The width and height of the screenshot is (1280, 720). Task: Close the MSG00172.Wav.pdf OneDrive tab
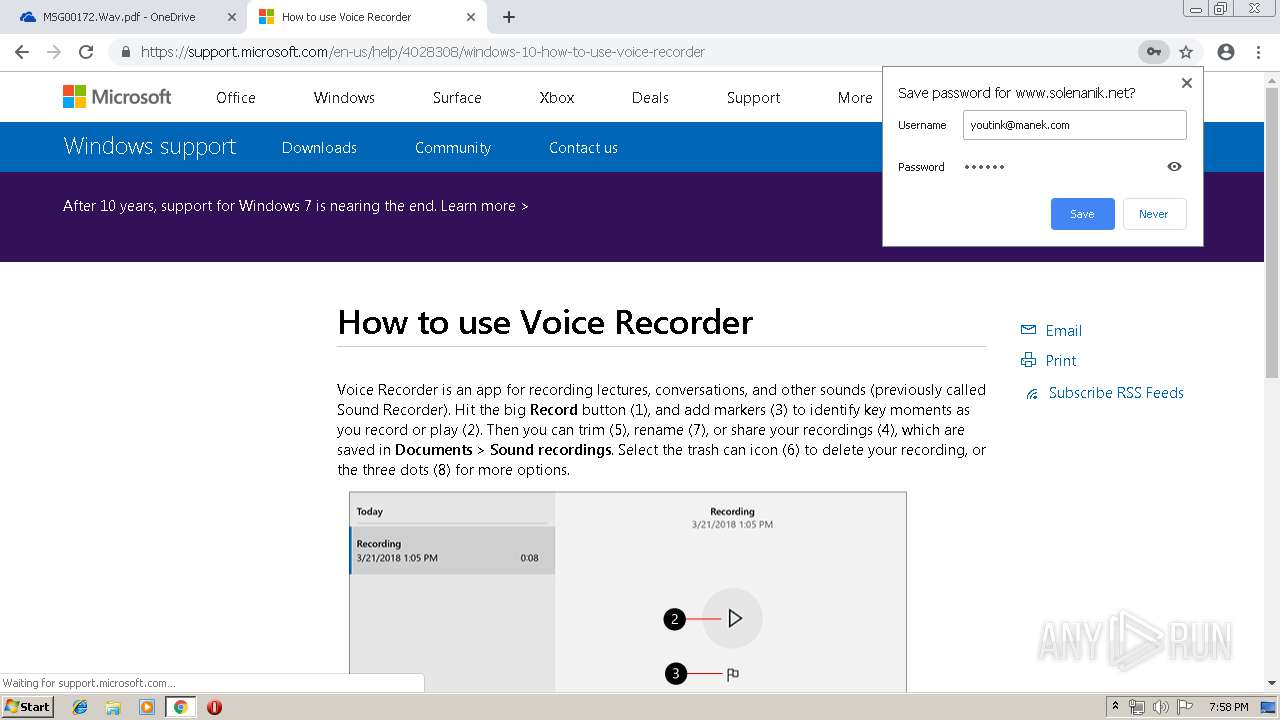pyautogui.click(x=232, y=17)
